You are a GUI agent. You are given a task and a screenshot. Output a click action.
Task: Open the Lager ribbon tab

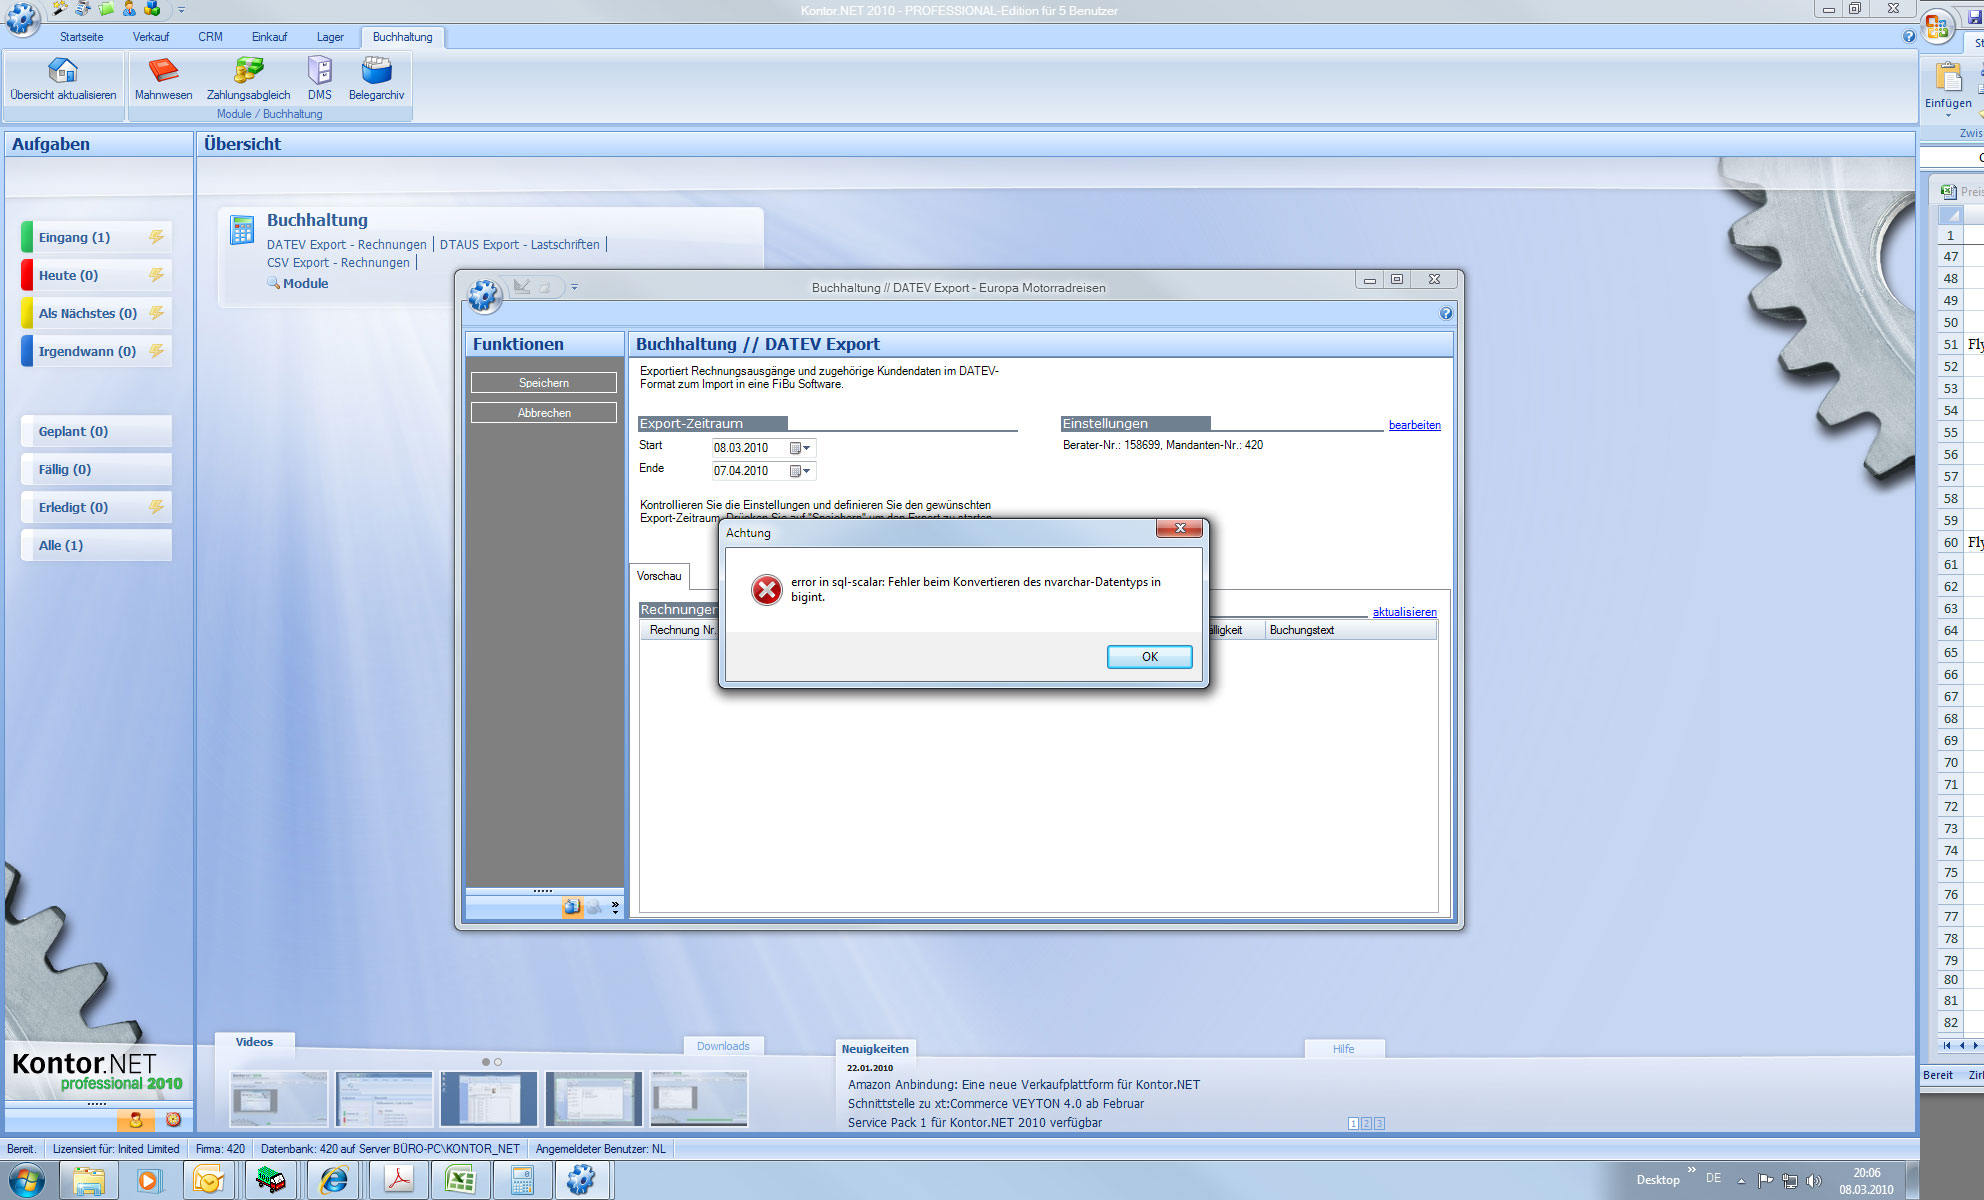(330, 37)
